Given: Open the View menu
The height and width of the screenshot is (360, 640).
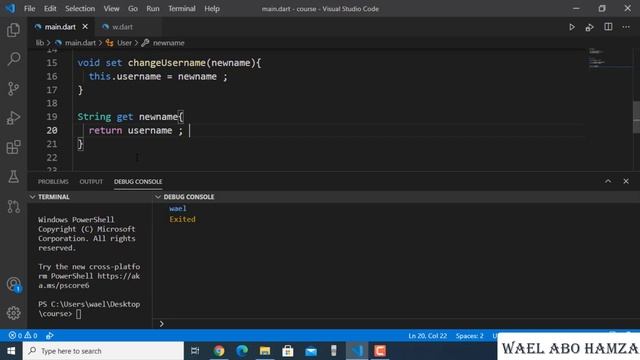Looking at the screenshot, I should (111, 9).
